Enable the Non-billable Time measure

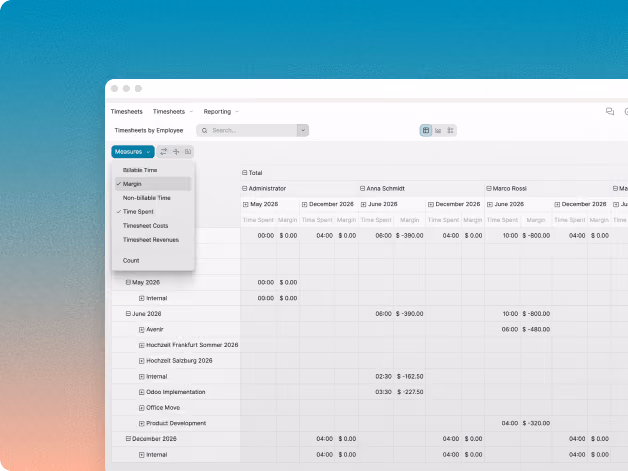tap(153, 198)
